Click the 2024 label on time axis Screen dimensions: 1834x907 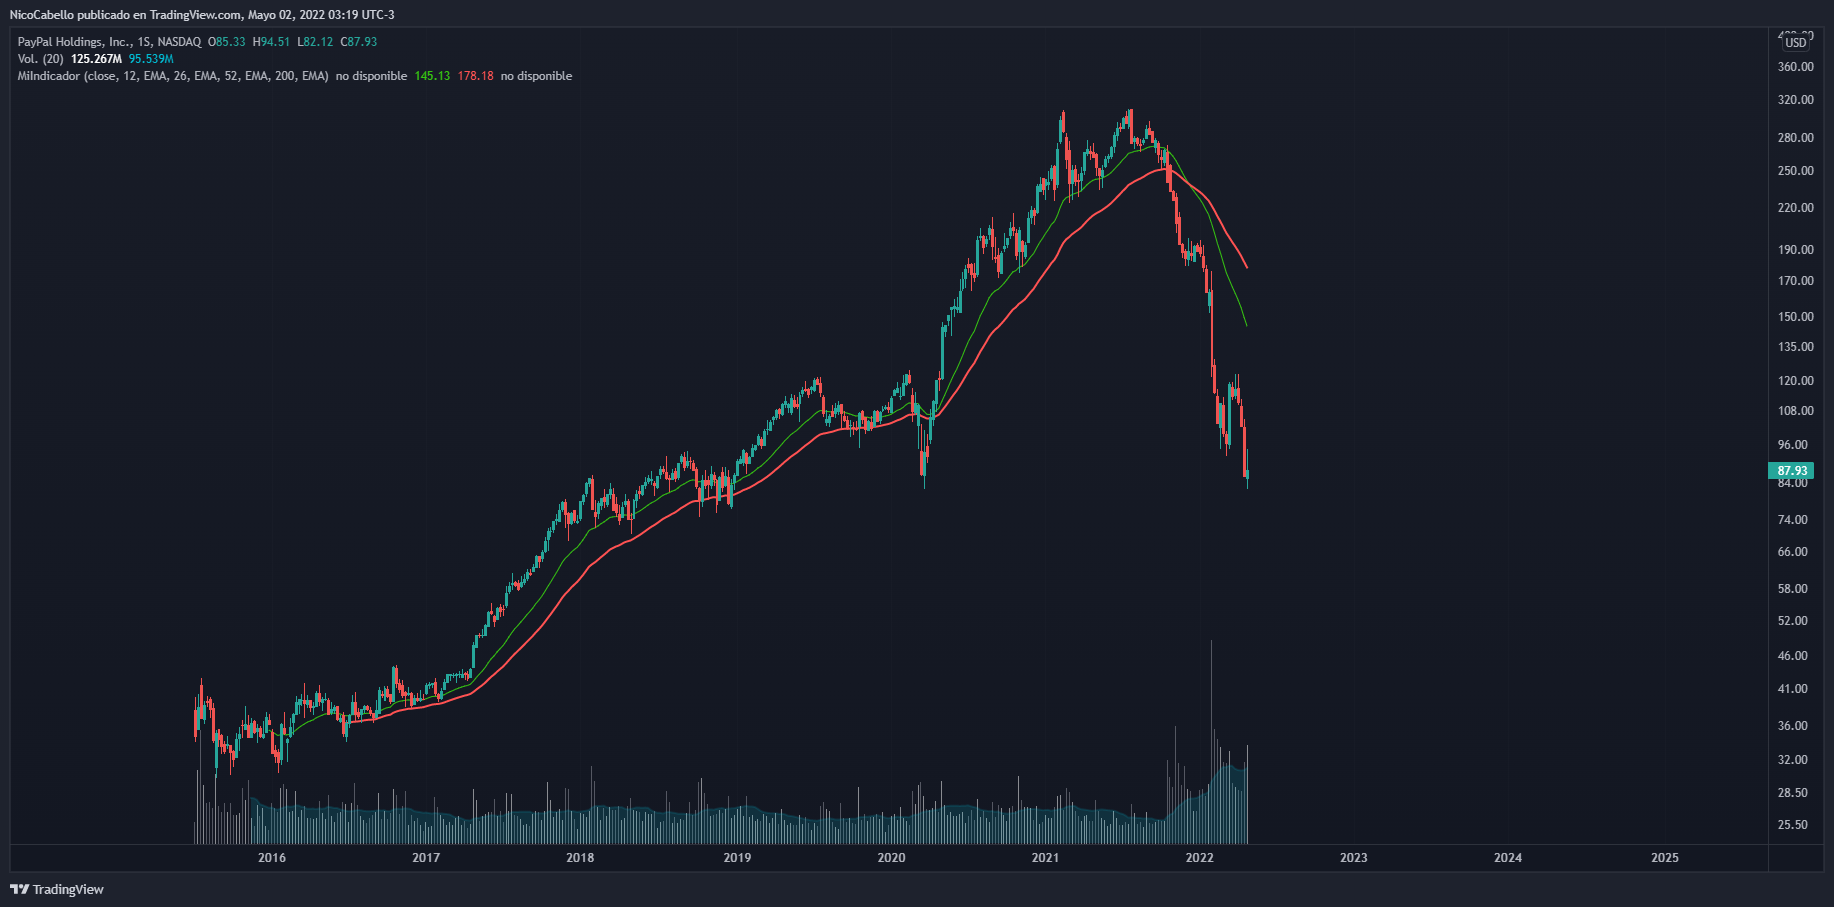click(1508, 858)
